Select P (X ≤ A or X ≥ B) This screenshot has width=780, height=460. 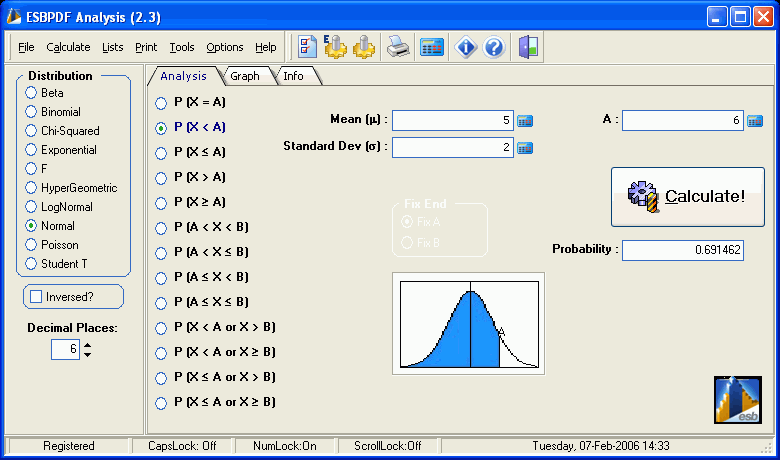(x=215, y=402)
